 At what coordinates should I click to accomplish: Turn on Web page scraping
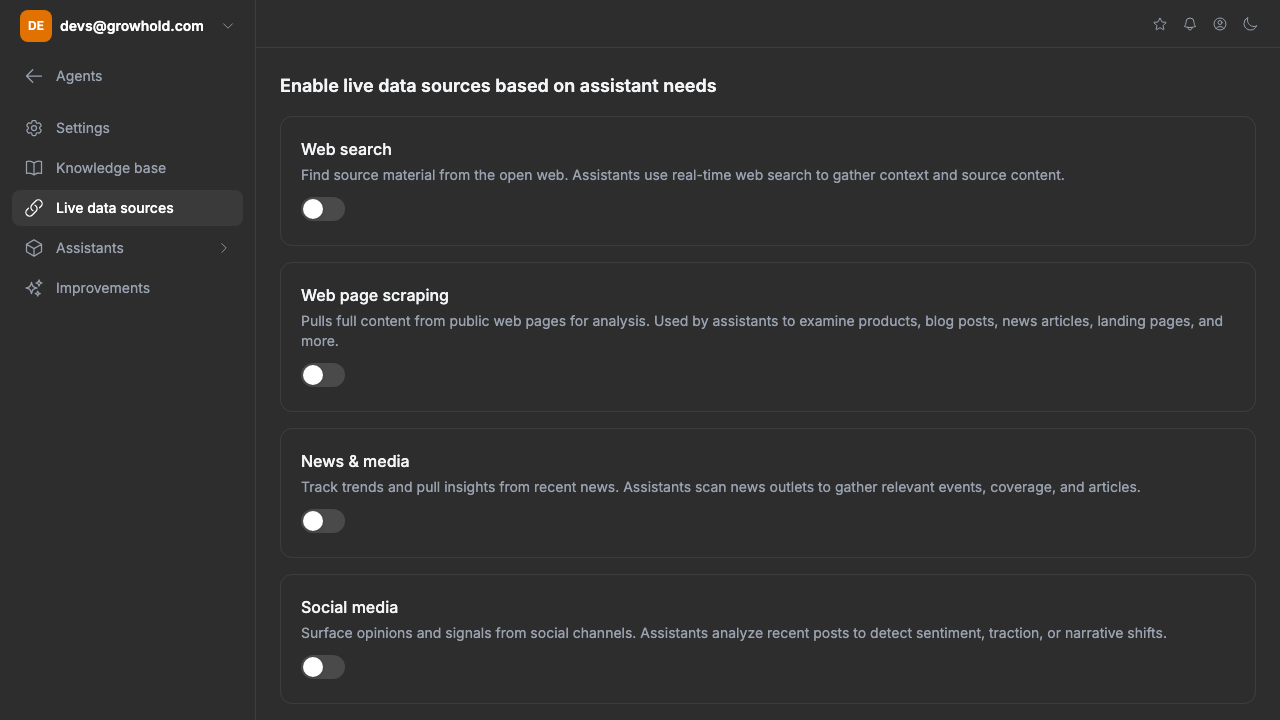[323, 375]
